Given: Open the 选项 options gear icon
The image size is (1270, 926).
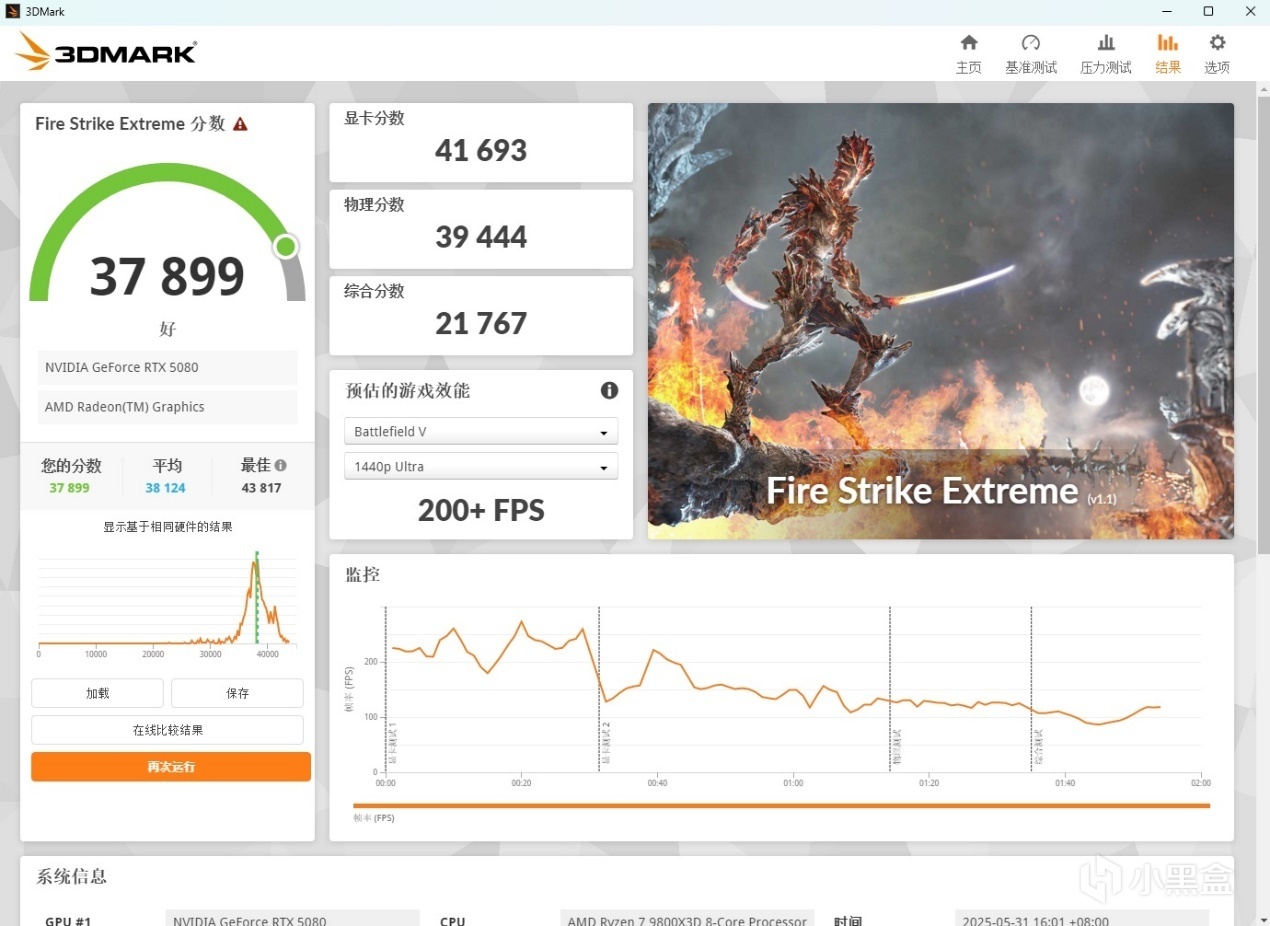Looking at the screenshot, I should click(x=1217, y=42).
